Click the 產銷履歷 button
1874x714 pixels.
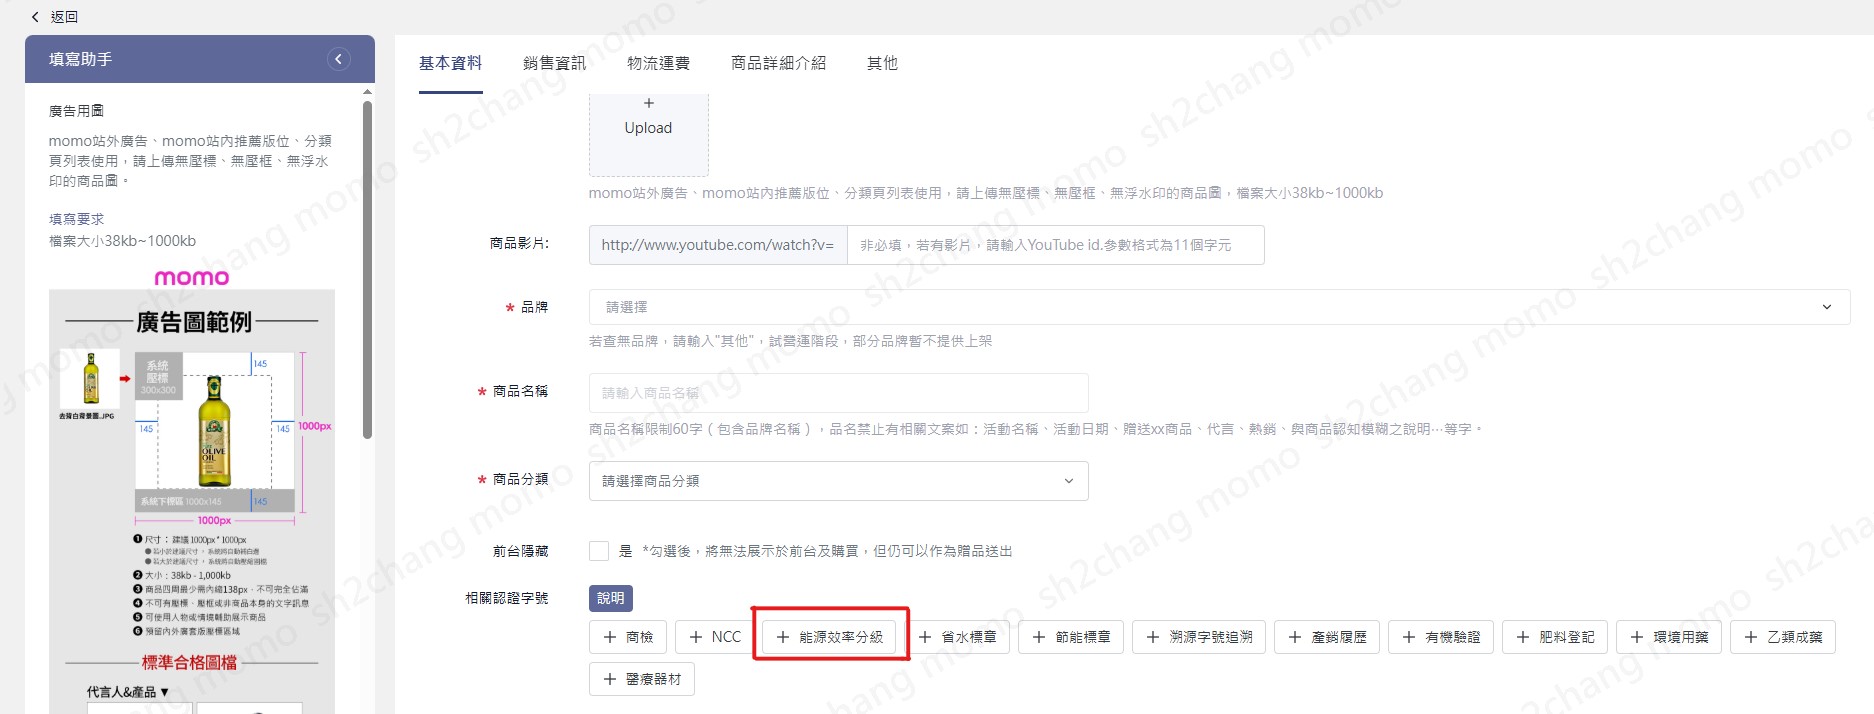(x=1327, y=637)
